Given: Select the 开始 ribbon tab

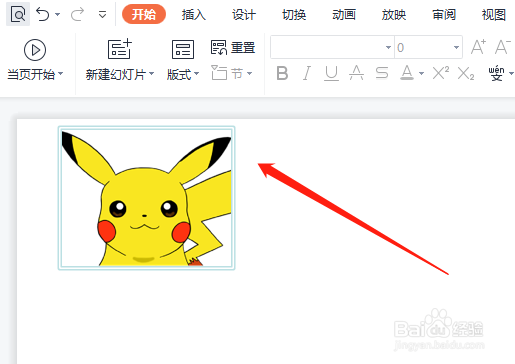Looking at the screenshot, I should pyautogui.click(x=144, y=14).
